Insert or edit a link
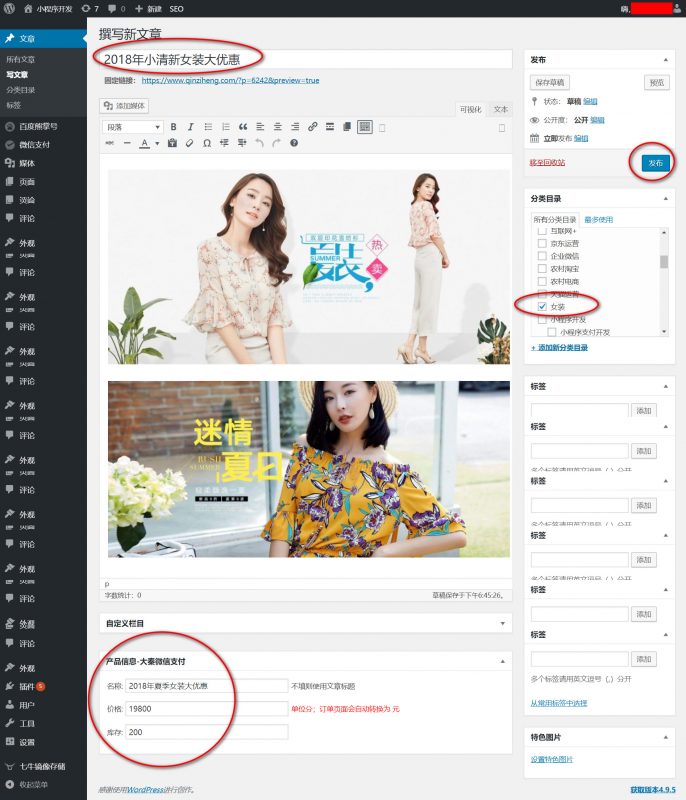 [x=313, y=127]
